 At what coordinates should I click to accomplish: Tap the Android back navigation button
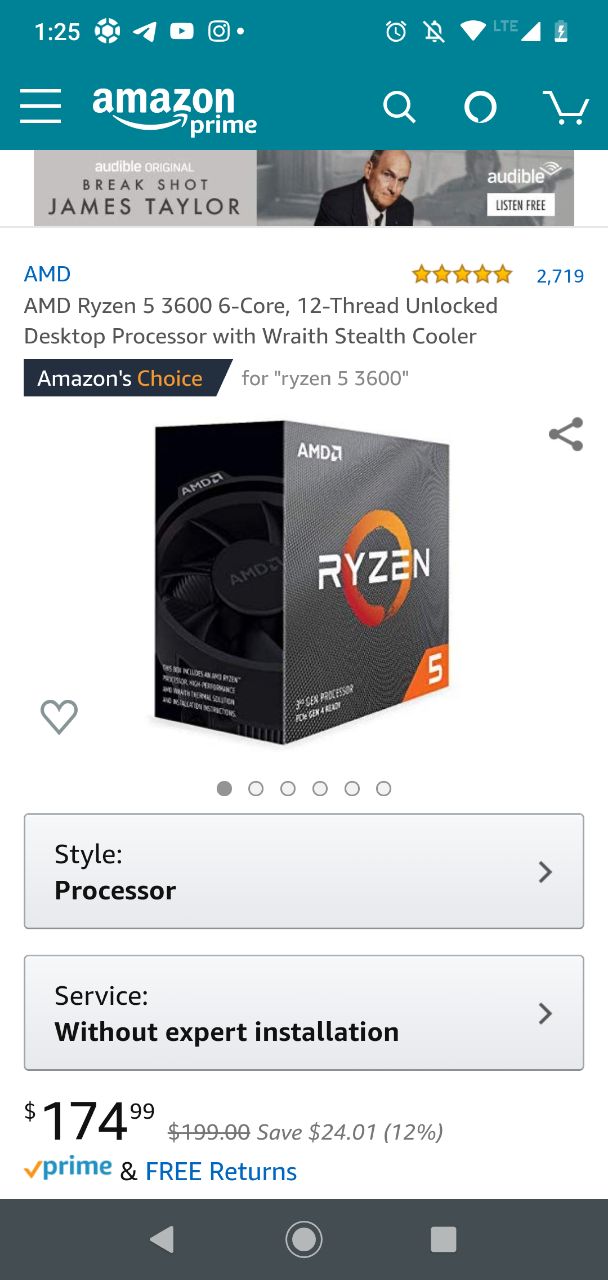pos(161,1240)
